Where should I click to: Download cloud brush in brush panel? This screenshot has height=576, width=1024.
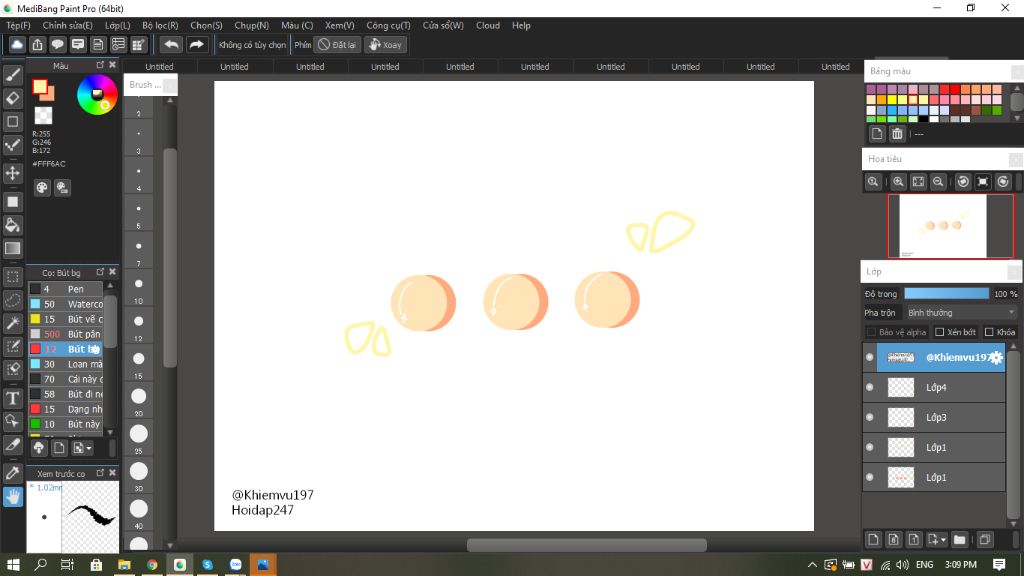click(39, 448)
